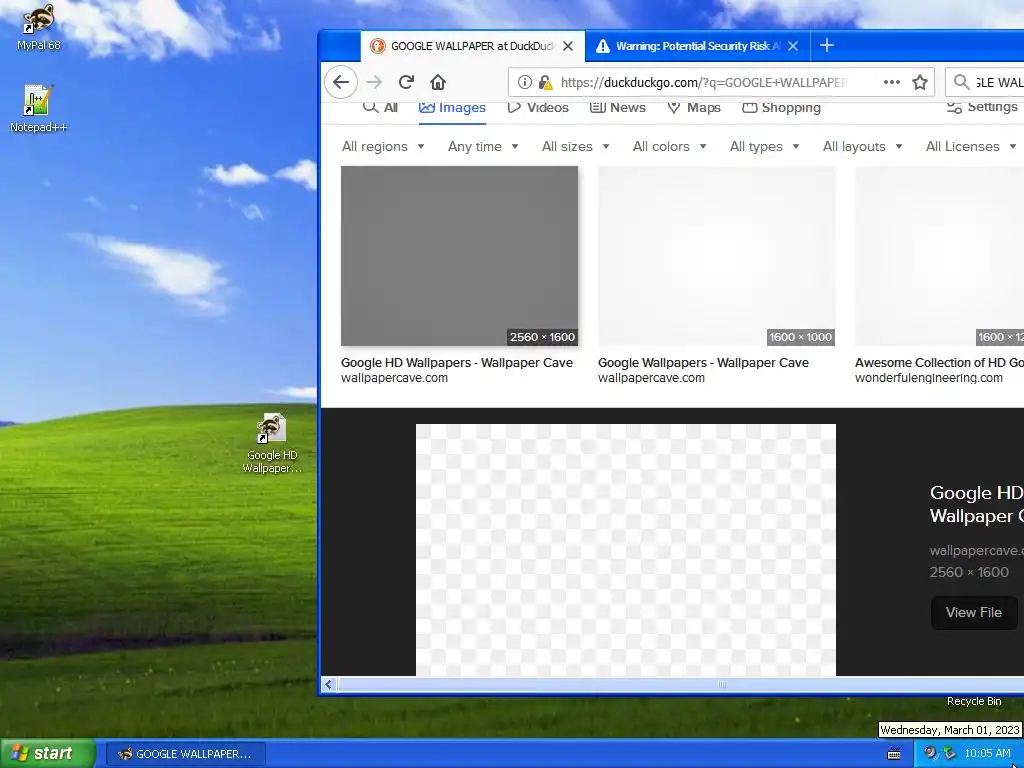Image resolution: width=1024 pixels, height=768 pixels.
Task: Open the Videos search category
Action: (x=538, y=108)
